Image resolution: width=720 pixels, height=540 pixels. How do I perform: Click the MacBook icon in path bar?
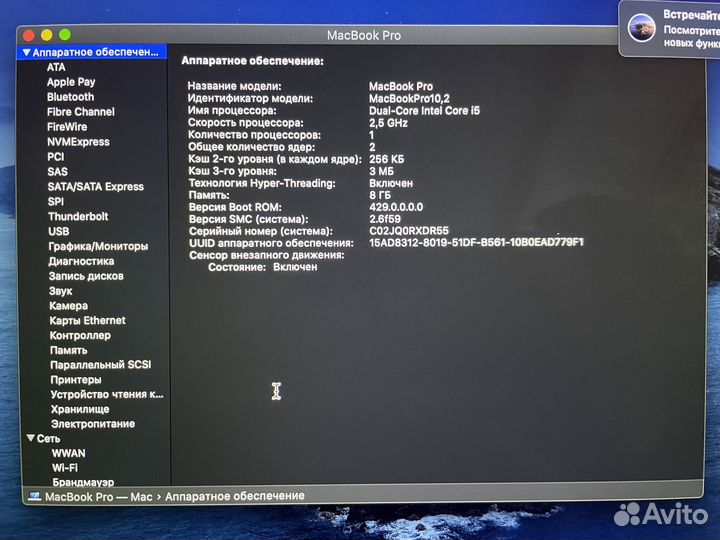click(x=34, y=496)
